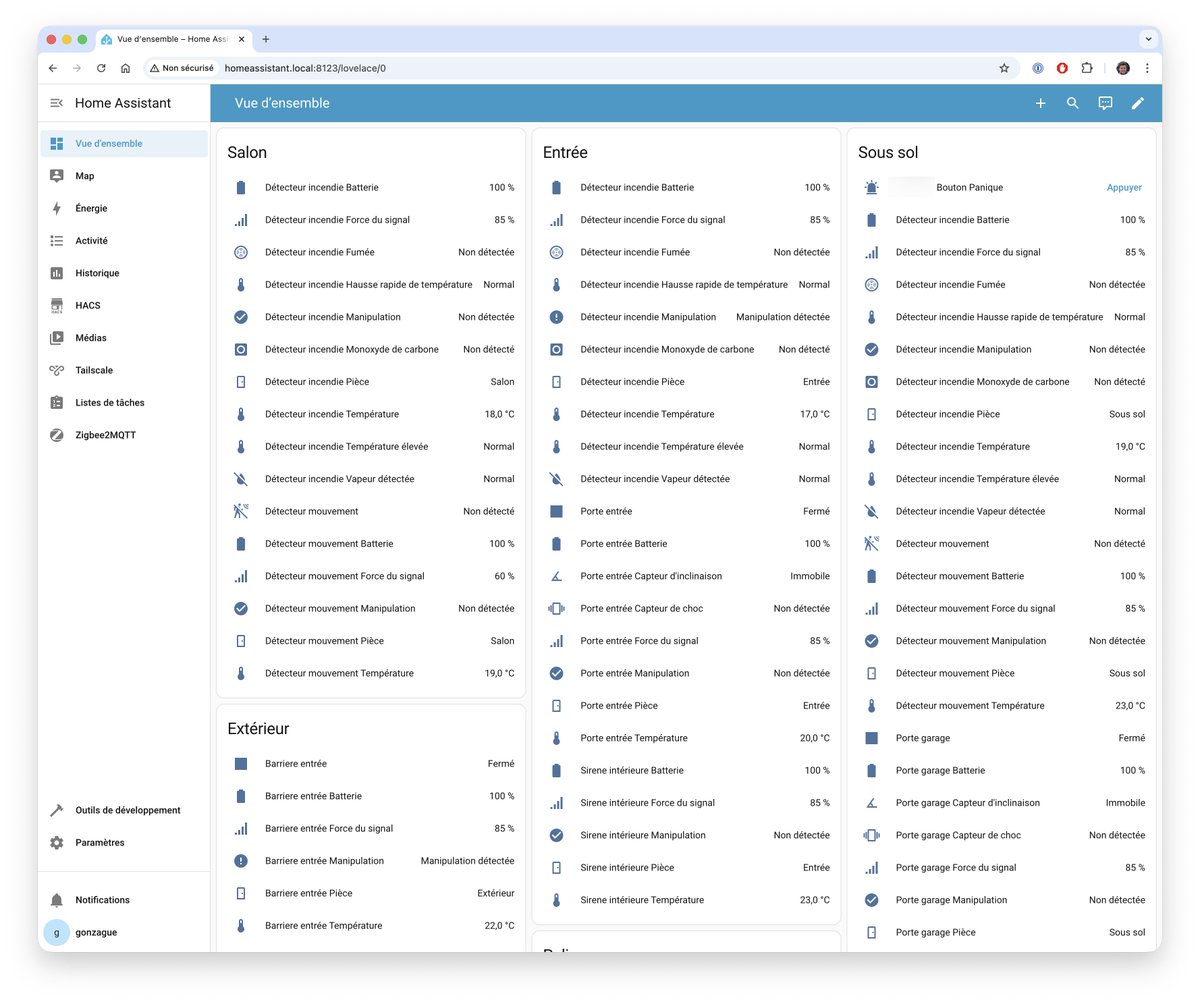Open Porte garage Capteur d'inclinaison row

tap(1002, 803)
